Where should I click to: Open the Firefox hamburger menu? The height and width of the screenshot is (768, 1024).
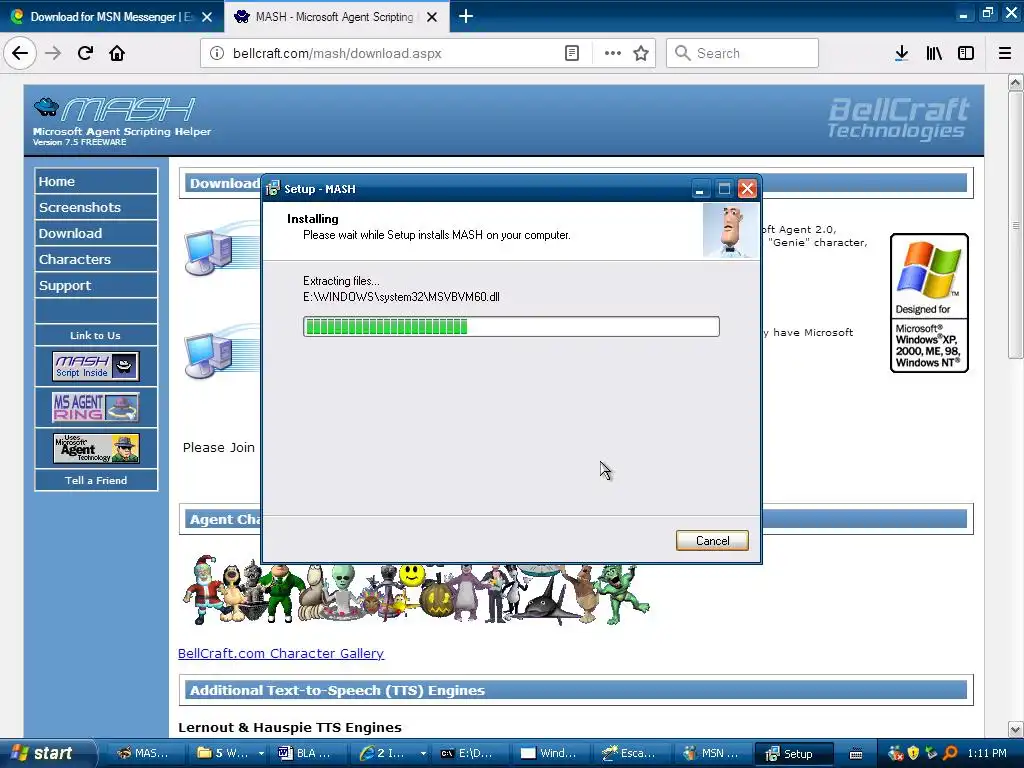(x=1005, y=53)
